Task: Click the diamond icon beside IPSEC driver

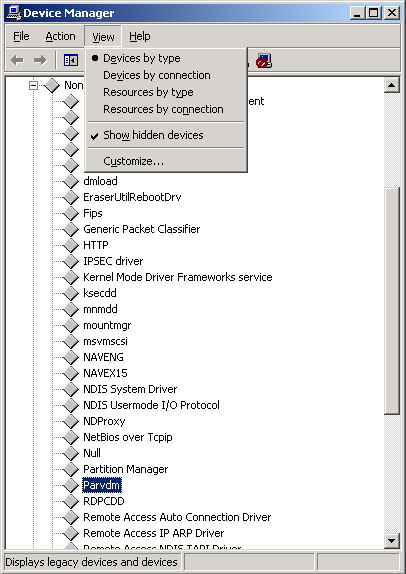Action: pyautogui.click(x=71, y=261)
